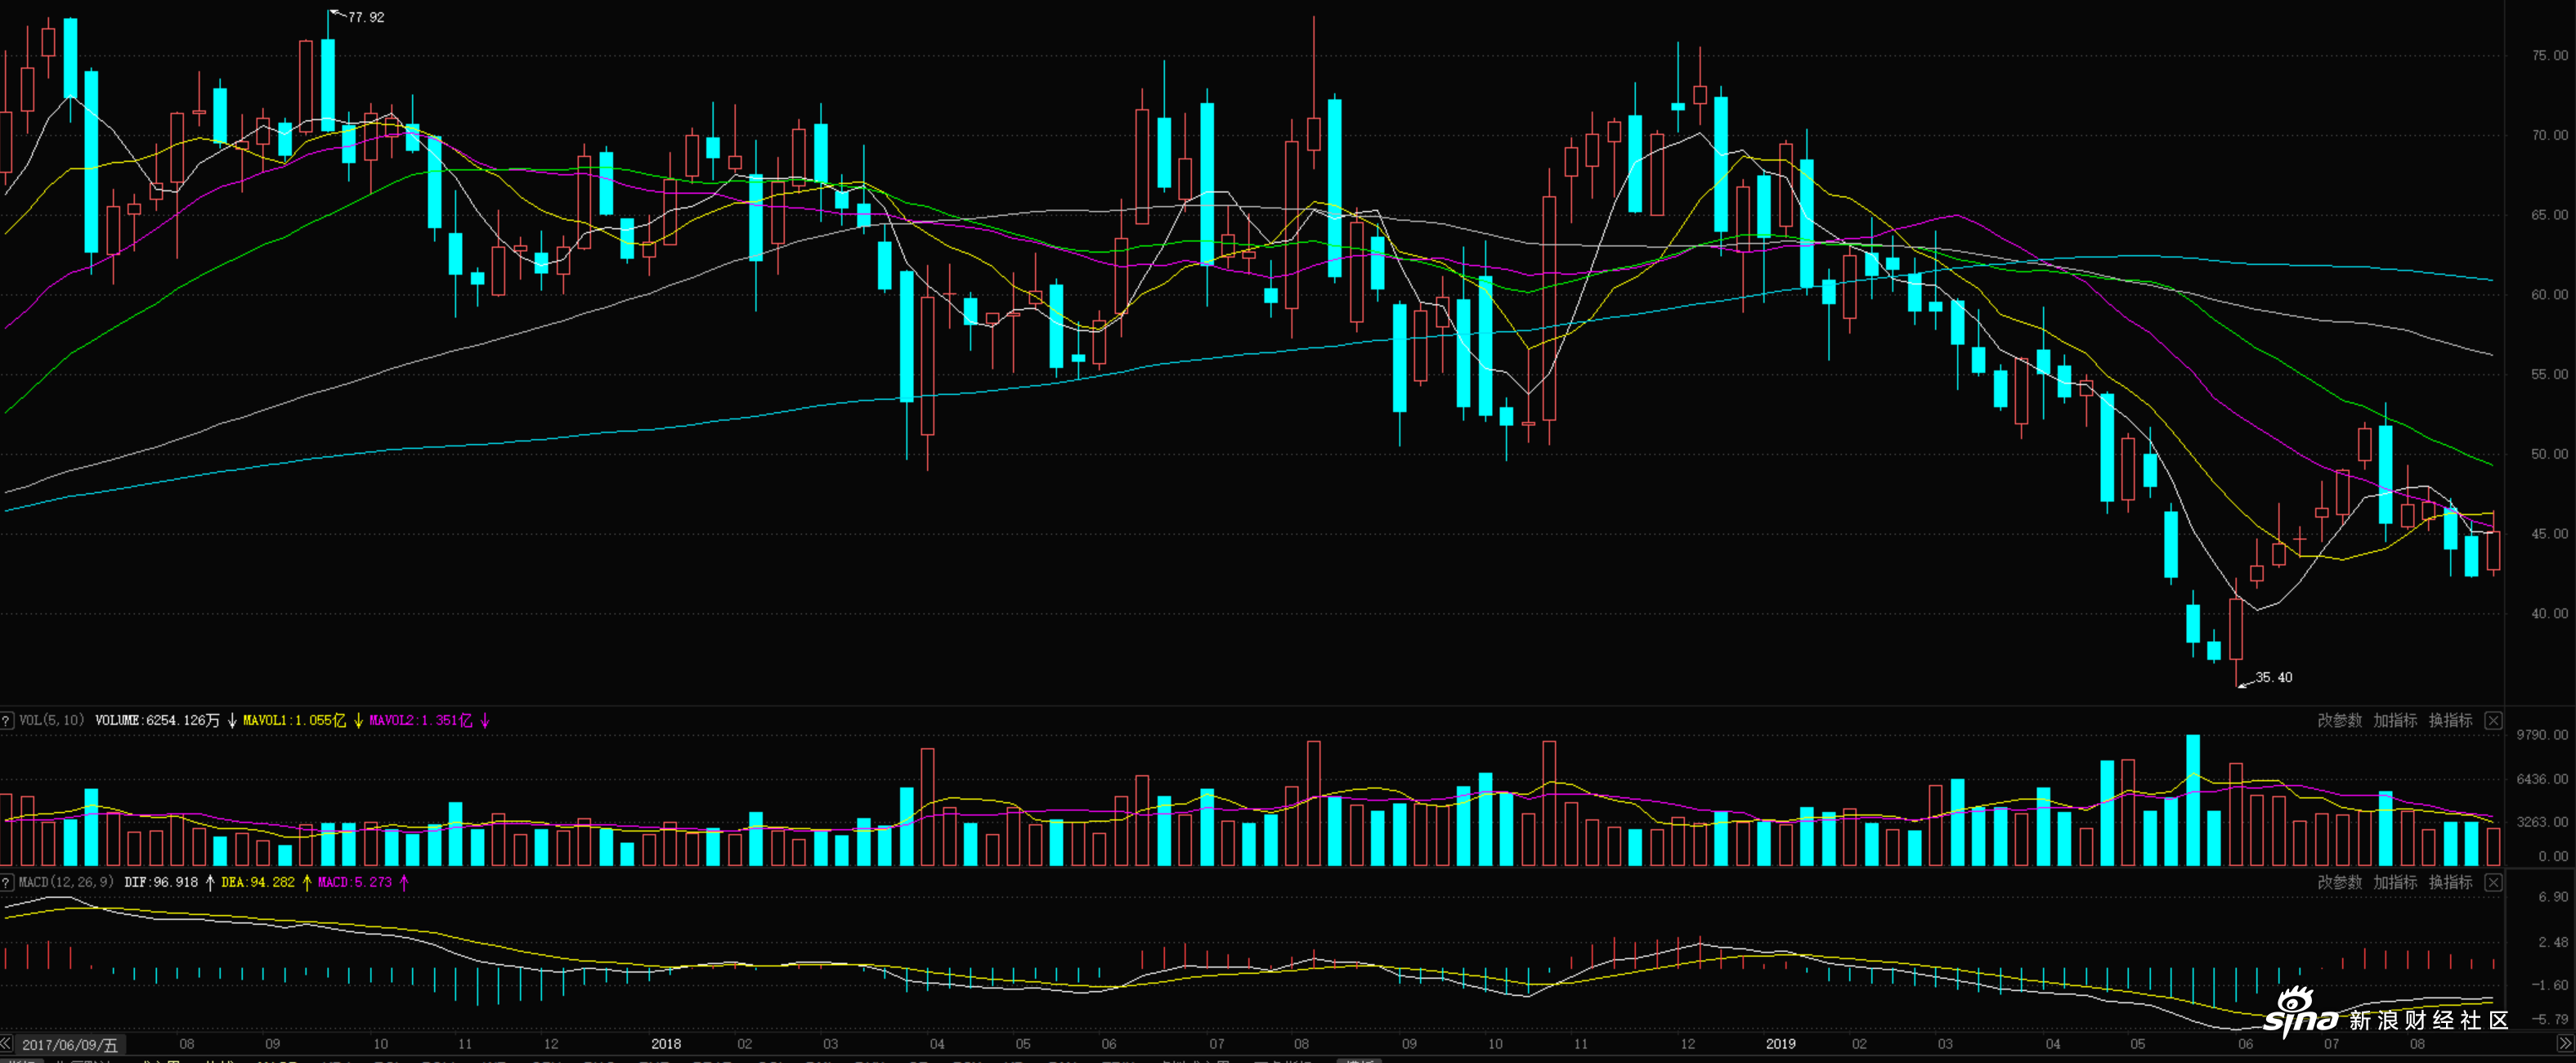Click the 40.00 price axis label
Viewport: 2576px width, 1063px height.
pyautogui.click(x=2549, y=614)
